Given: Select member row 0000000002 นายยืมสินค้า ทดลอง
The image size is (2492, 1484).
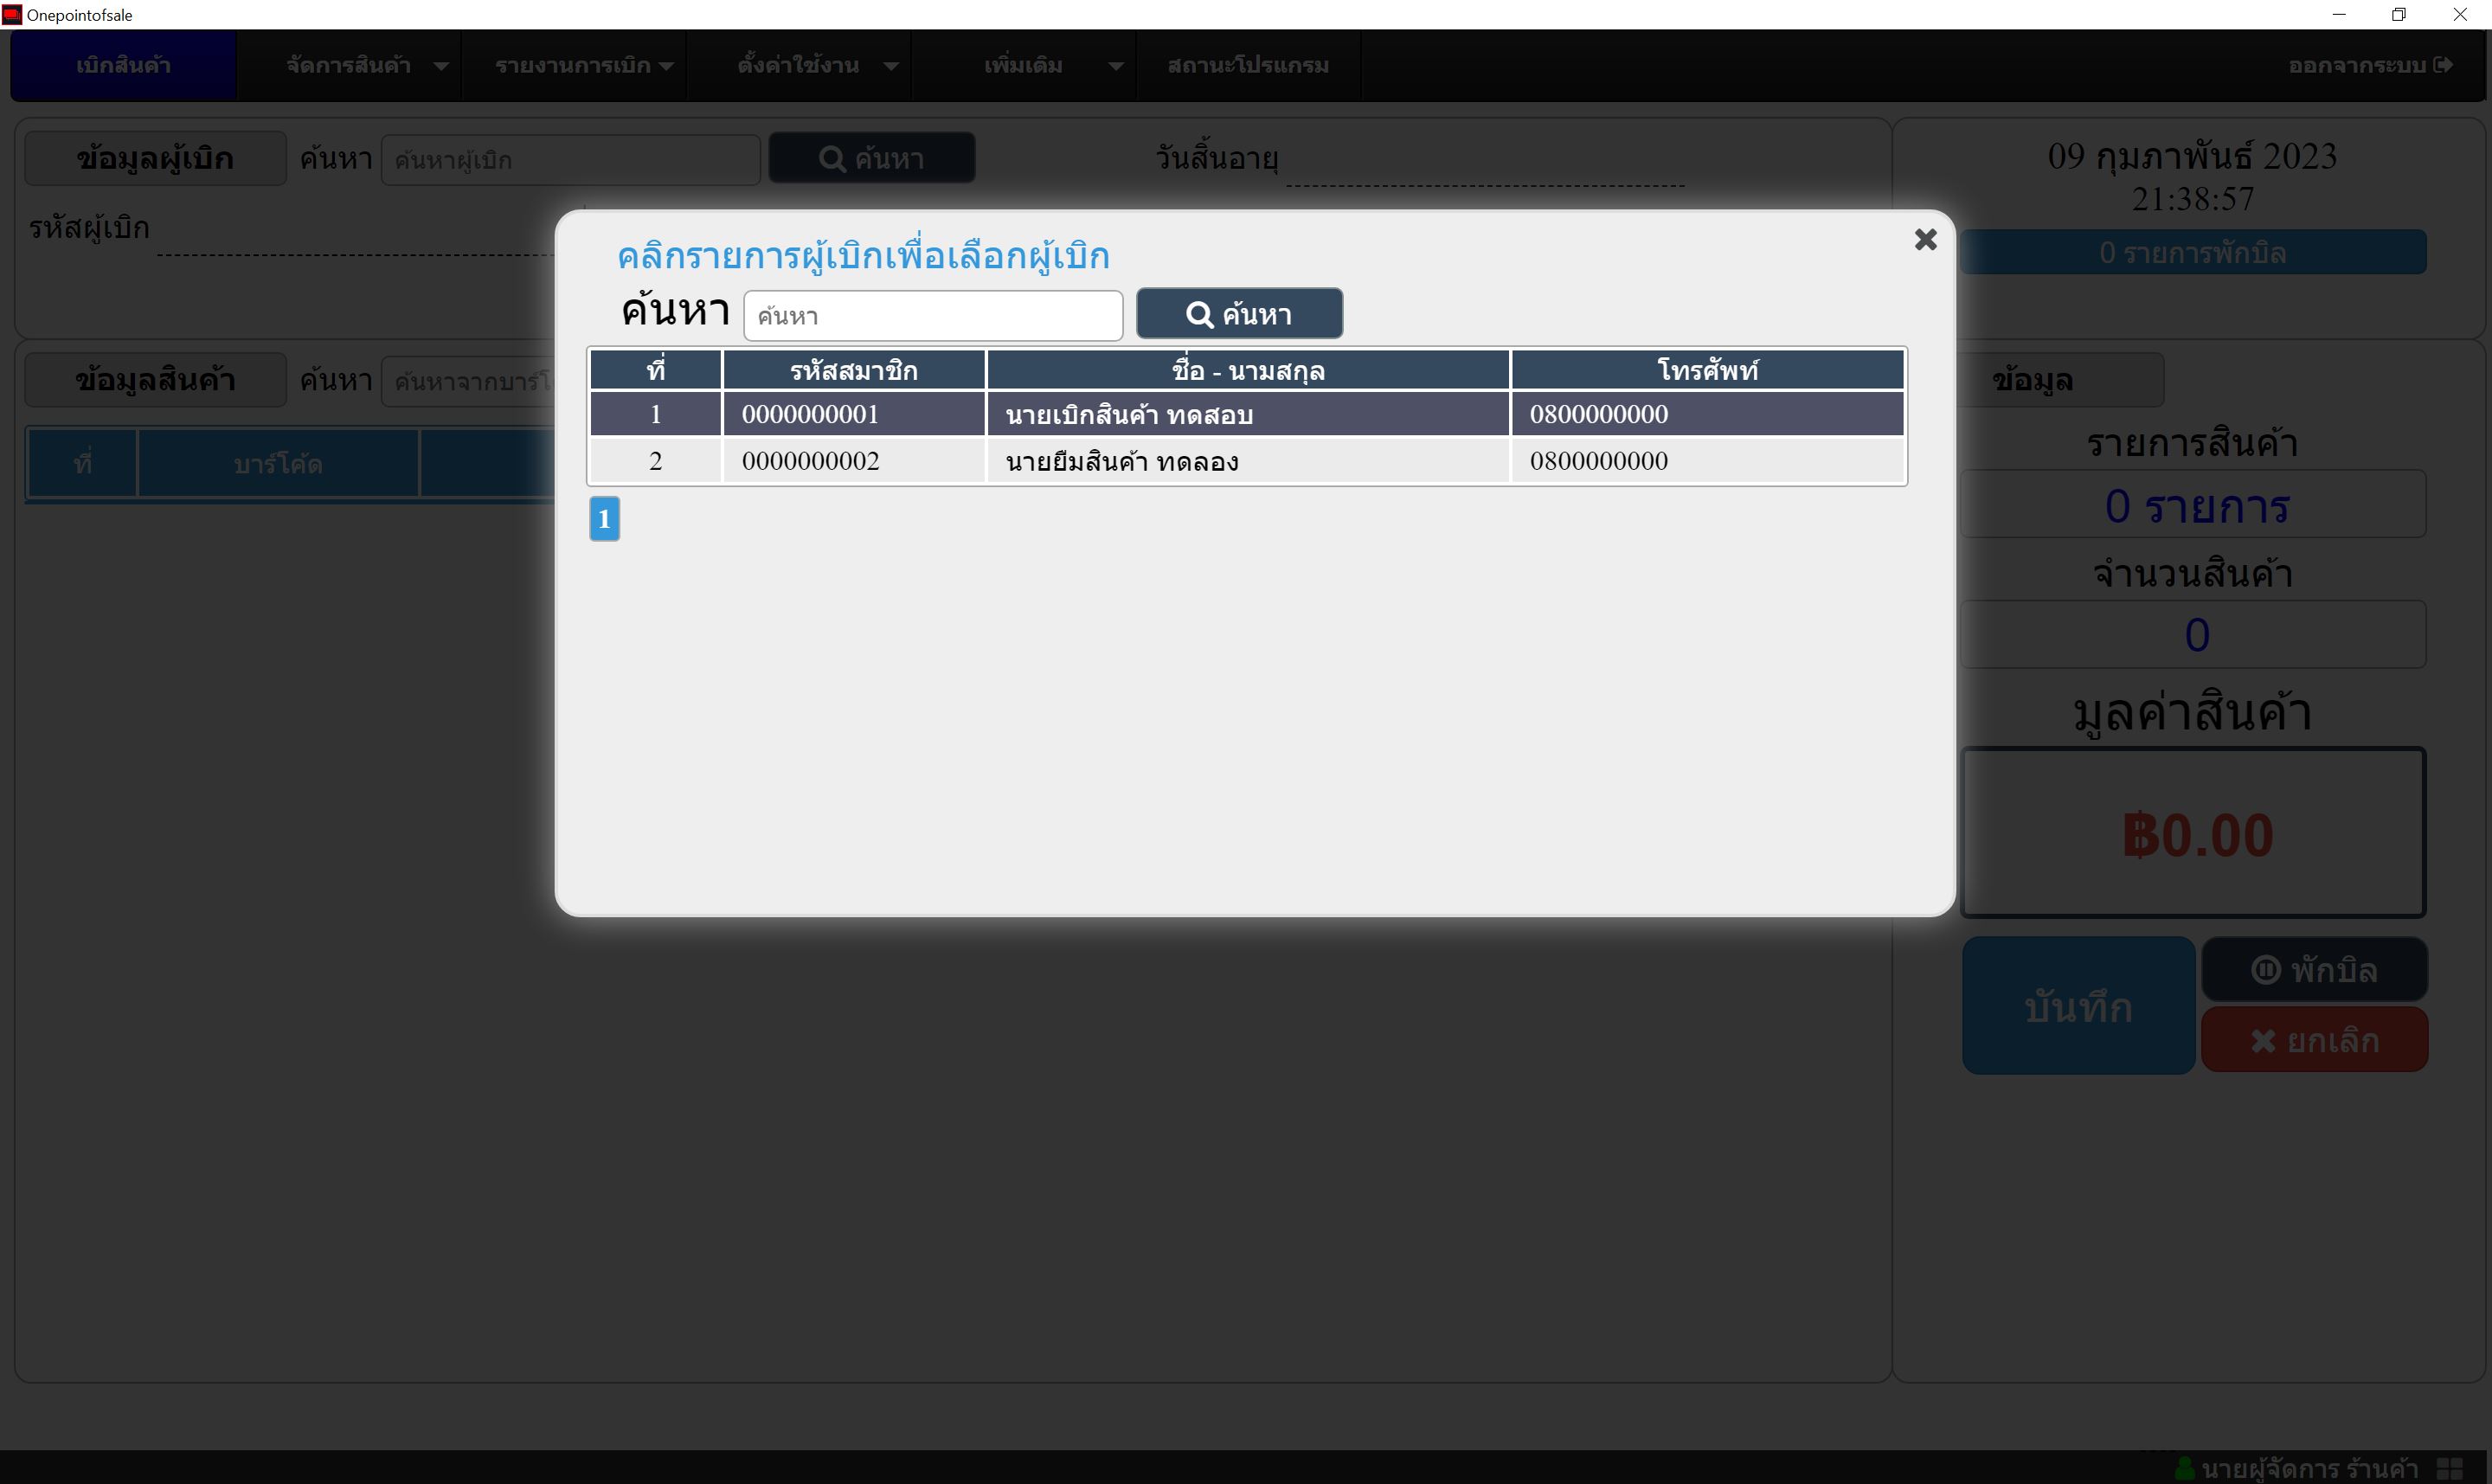Looking at the screenshot, I should tap(1247, 461).
